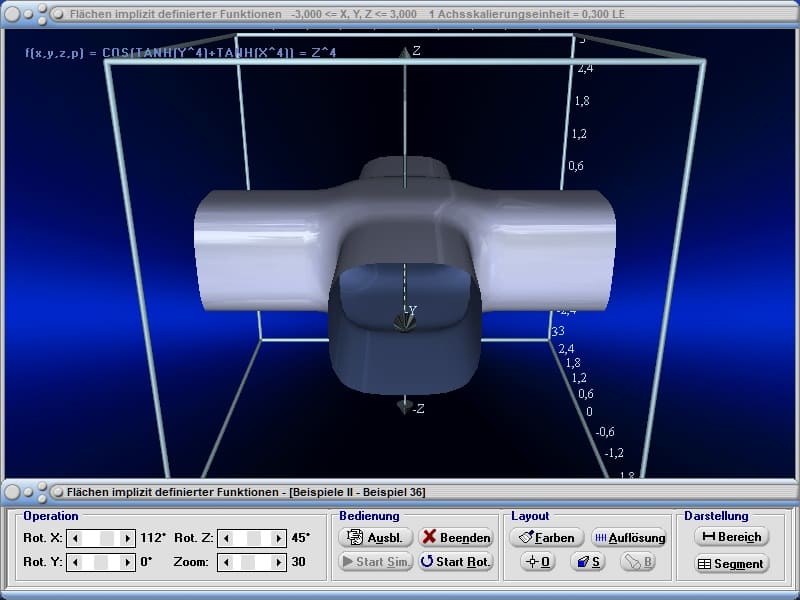Open the Farben color settings
800x600 pixels.
[x=546, y=537]
